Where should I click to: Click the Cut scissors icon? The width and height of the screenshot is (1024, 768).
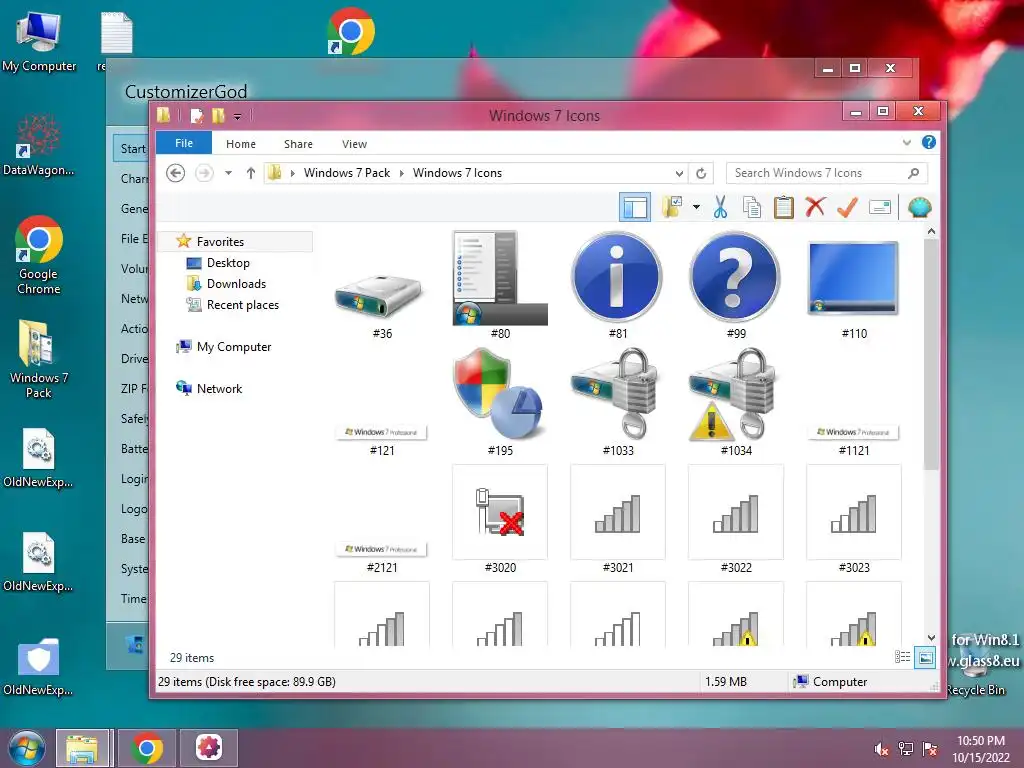(720, 208)
